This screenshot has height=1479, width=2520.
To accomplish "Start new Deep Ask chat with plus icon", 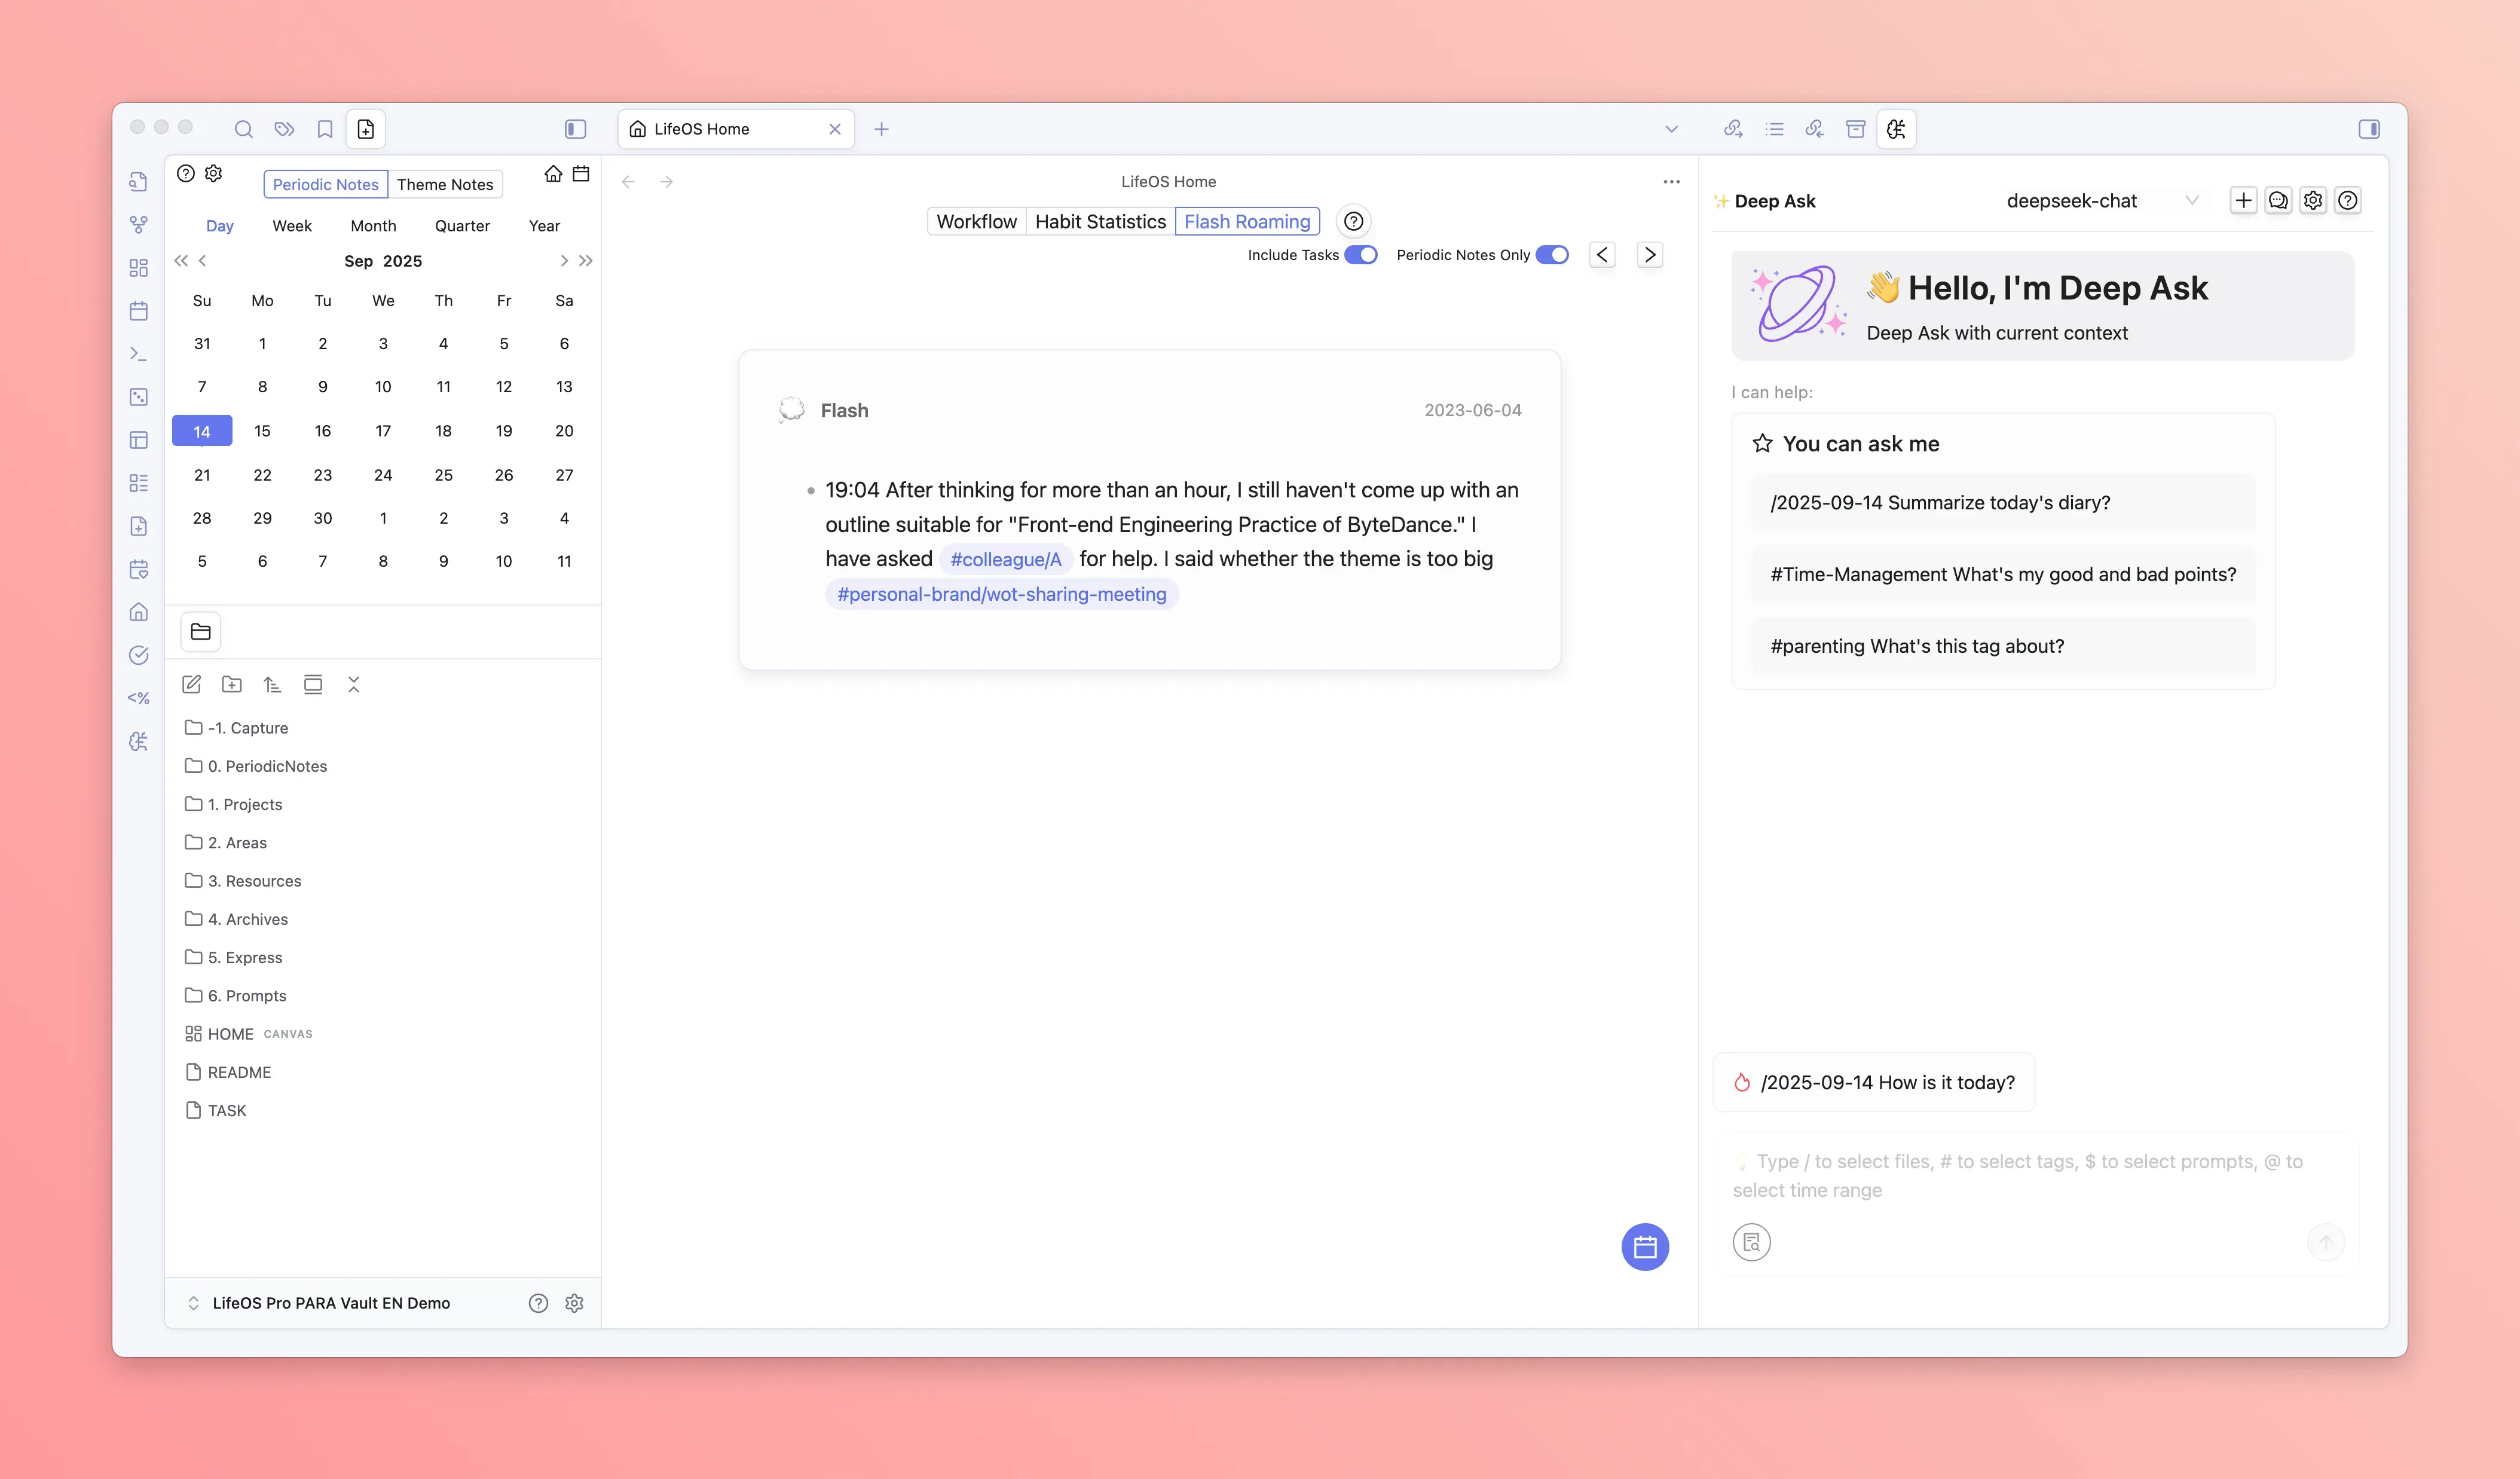I will (x=2243, y=200).
